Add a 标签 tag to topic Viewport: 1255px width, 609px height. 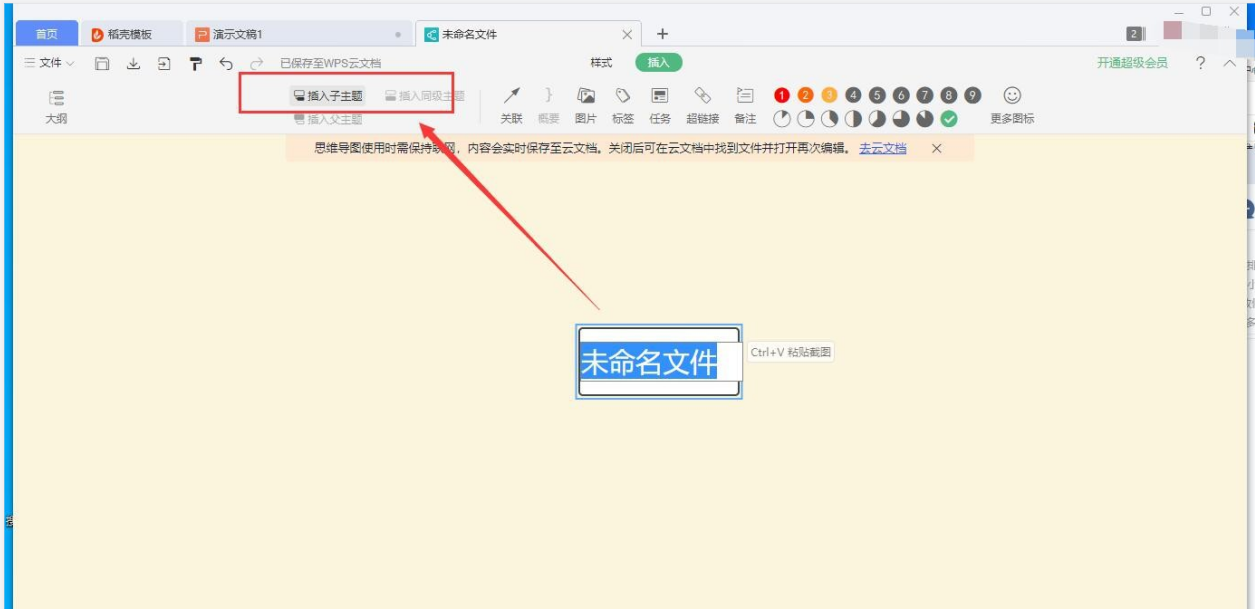point(623,106)
